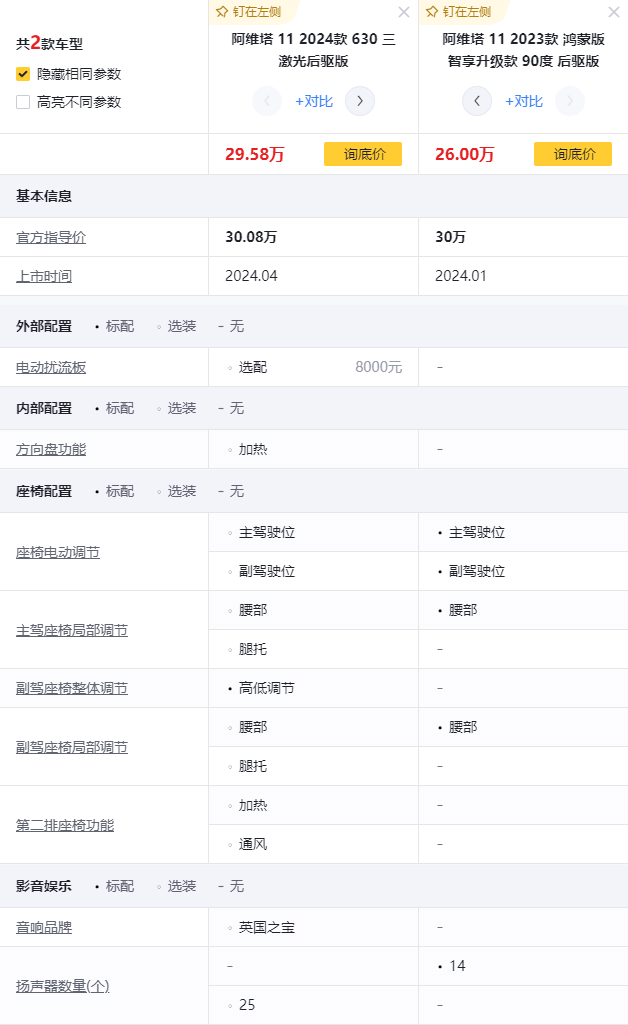Image resolution: width=628 pixels, height=1025 pixels.
Task: Open the 音响品牌 parameter link
Action: pos(44,927)
